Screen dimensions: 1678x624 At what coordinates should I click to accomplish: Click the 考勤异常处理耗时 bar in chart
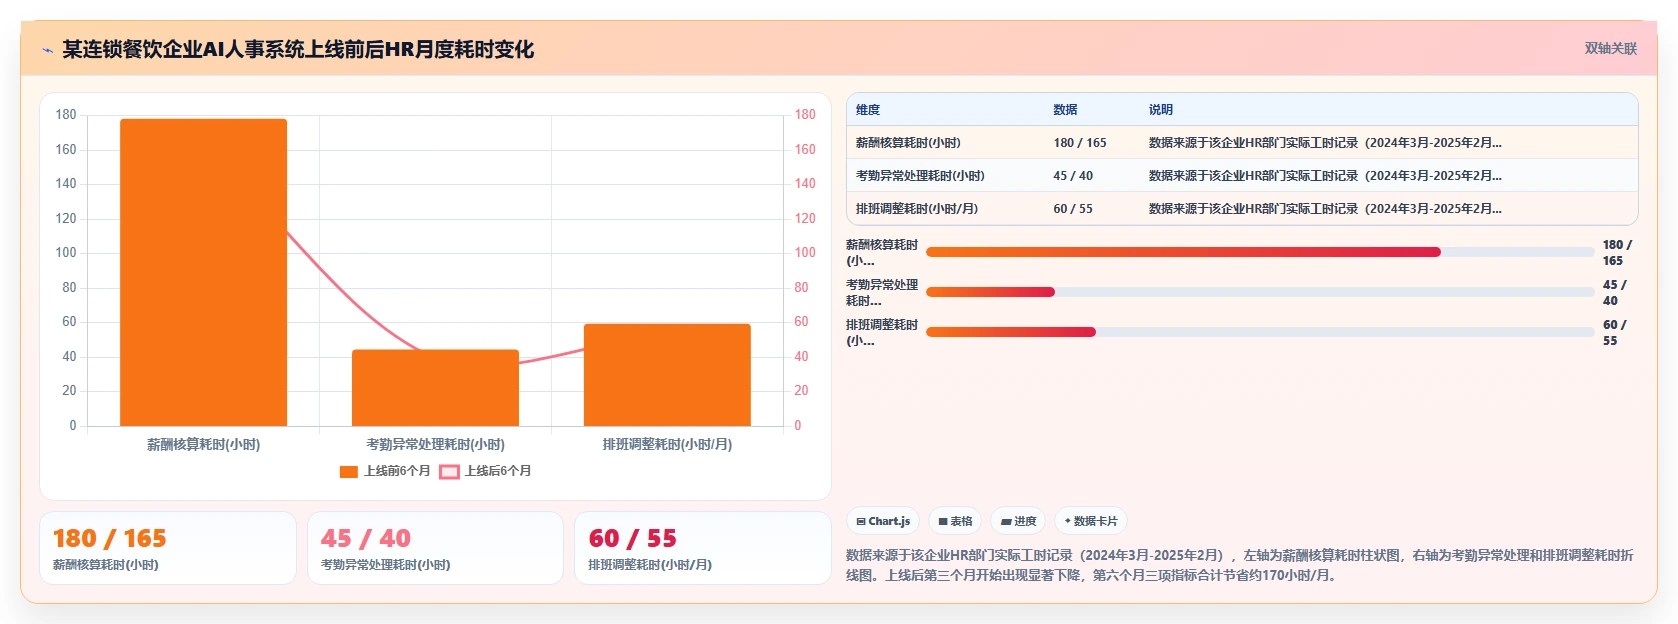436,388
